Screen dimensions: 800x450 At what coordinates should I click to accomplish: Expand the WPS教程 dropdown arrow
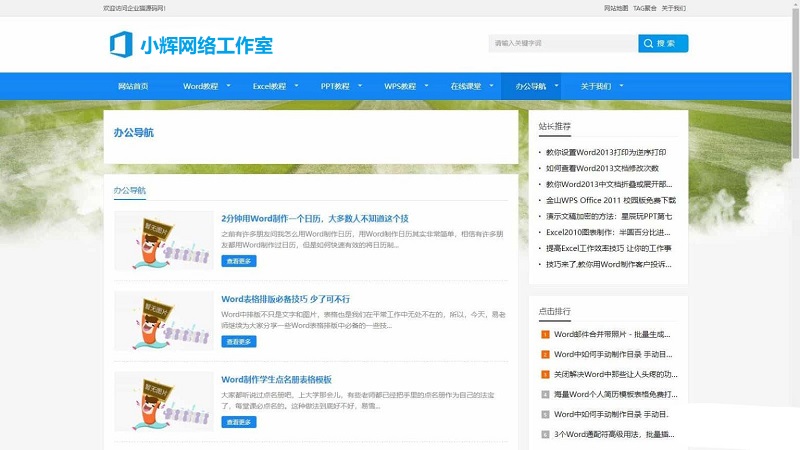pos(427,86)
